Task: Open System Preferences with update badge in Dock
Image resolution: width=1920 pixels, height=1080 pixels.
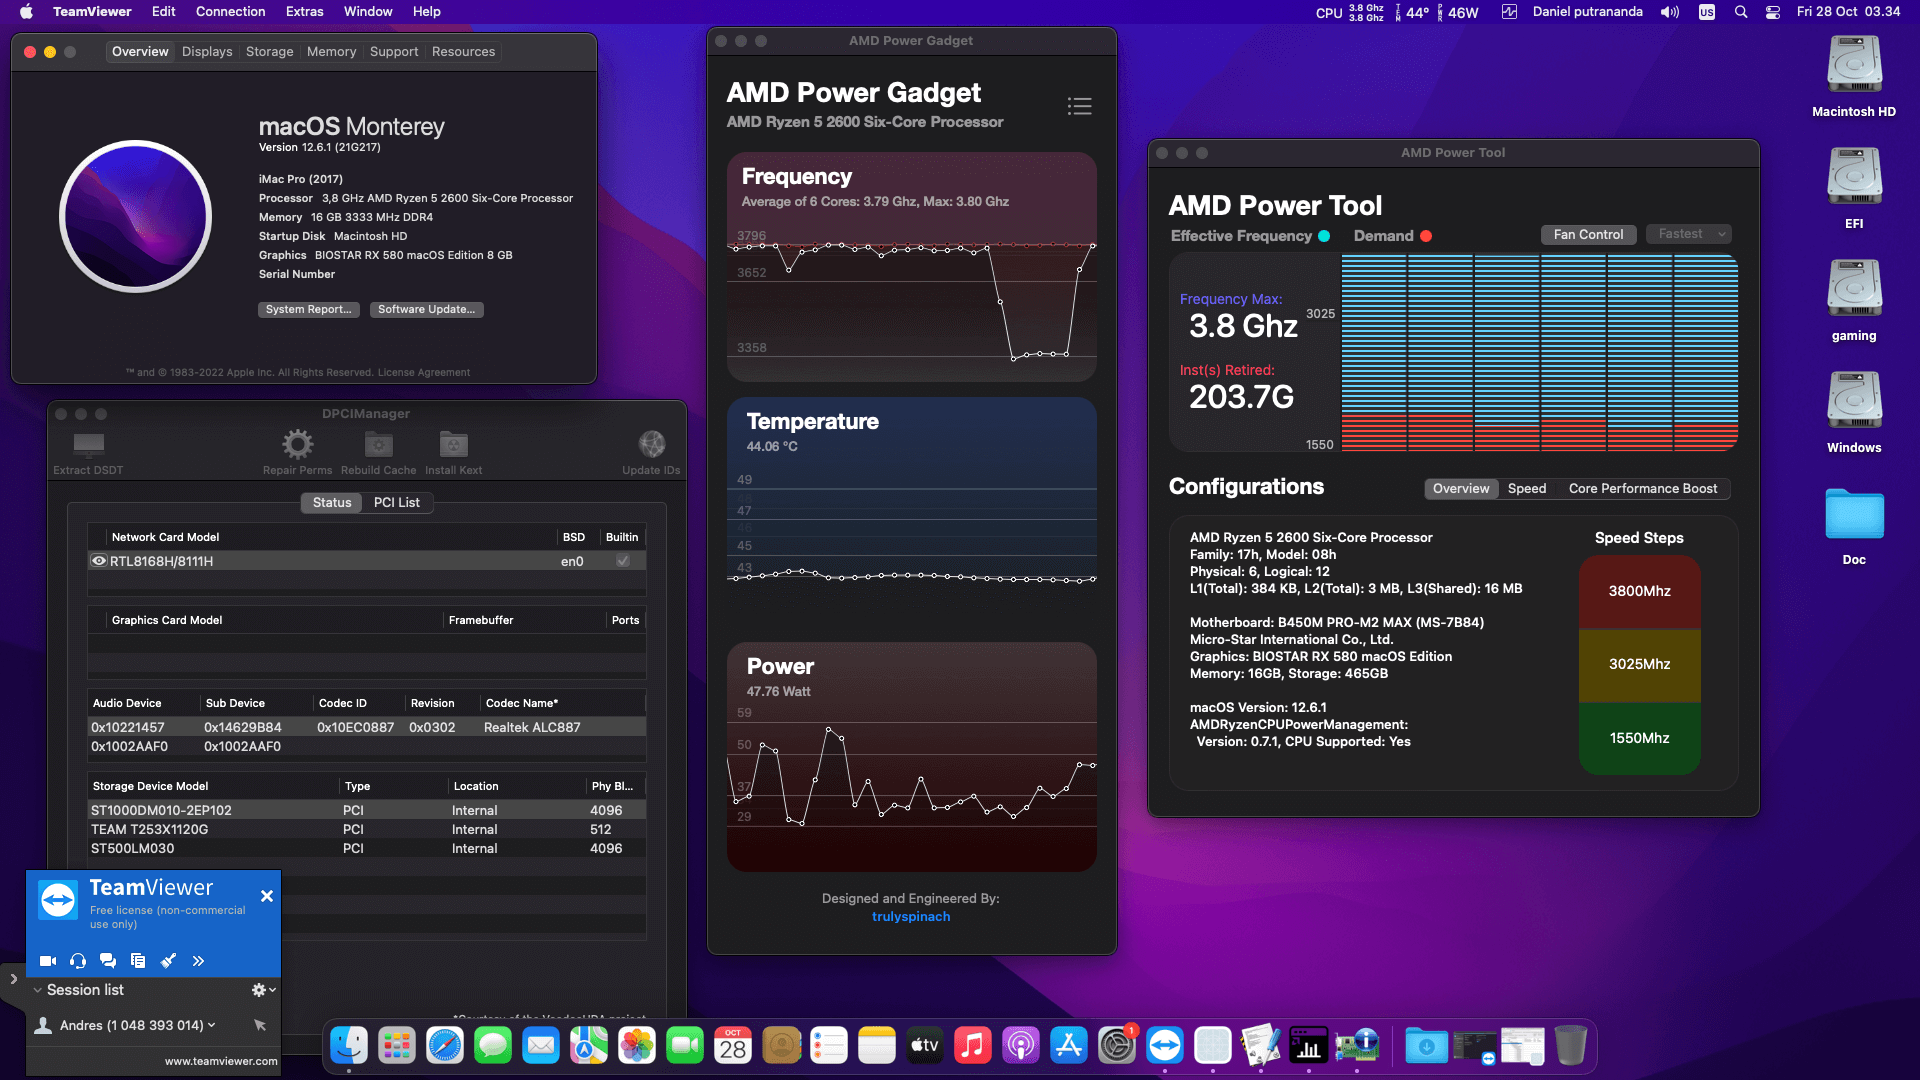Action: 1117,1046
